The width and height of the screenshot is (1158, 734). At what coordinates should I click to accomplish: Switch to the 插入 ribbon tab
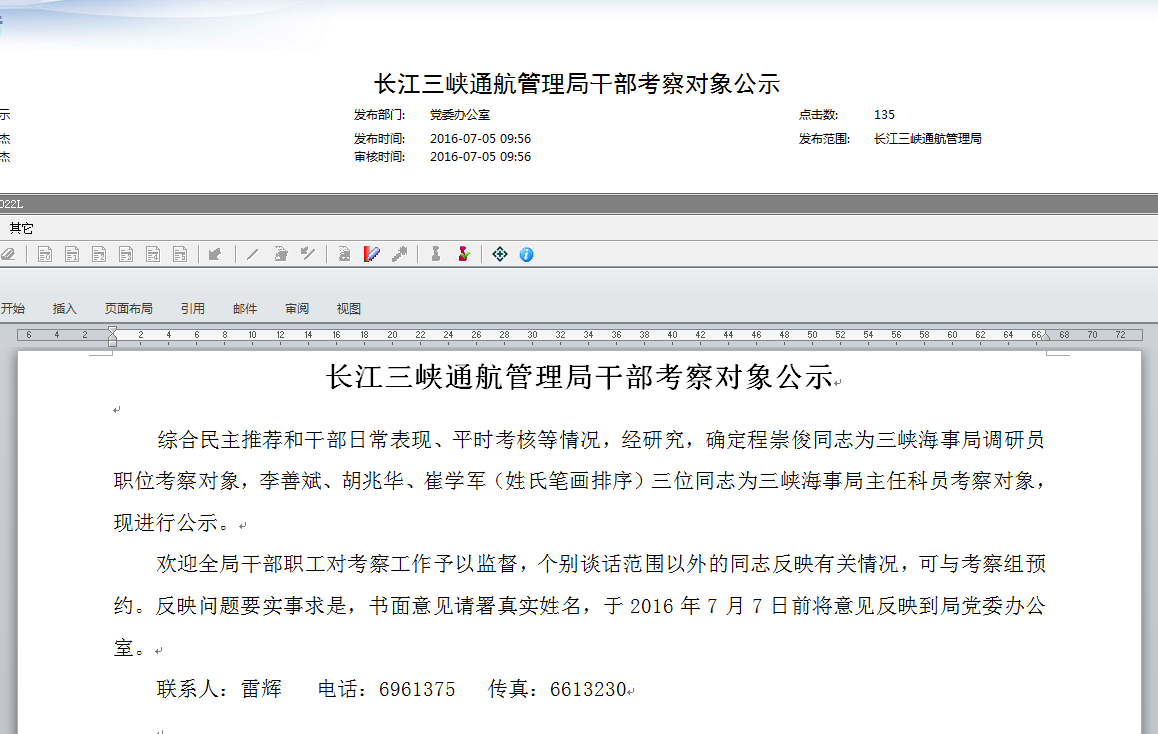coord(65,309)
